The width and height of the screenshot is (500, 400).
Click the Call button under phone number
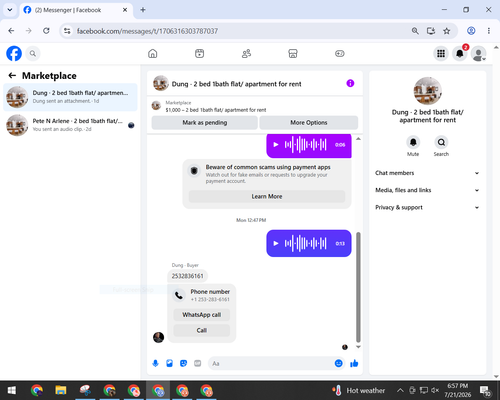(x=202, y=330)
